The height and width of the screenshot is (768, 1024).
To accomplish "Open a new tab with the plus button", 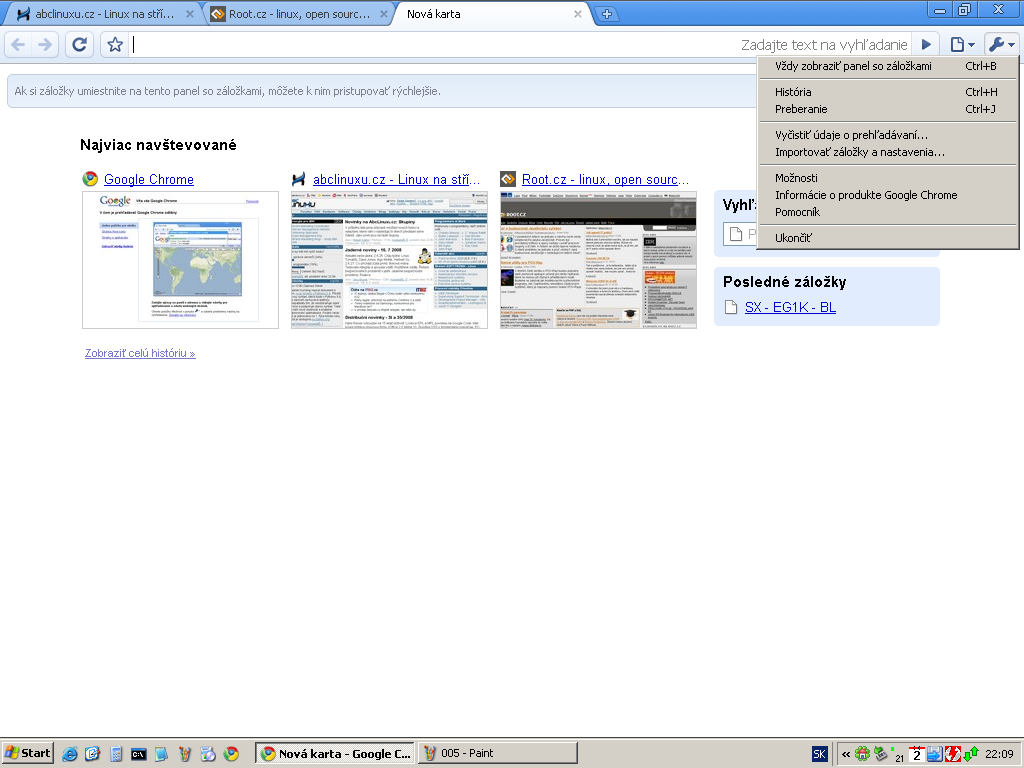I will click(x=607, y=14).
